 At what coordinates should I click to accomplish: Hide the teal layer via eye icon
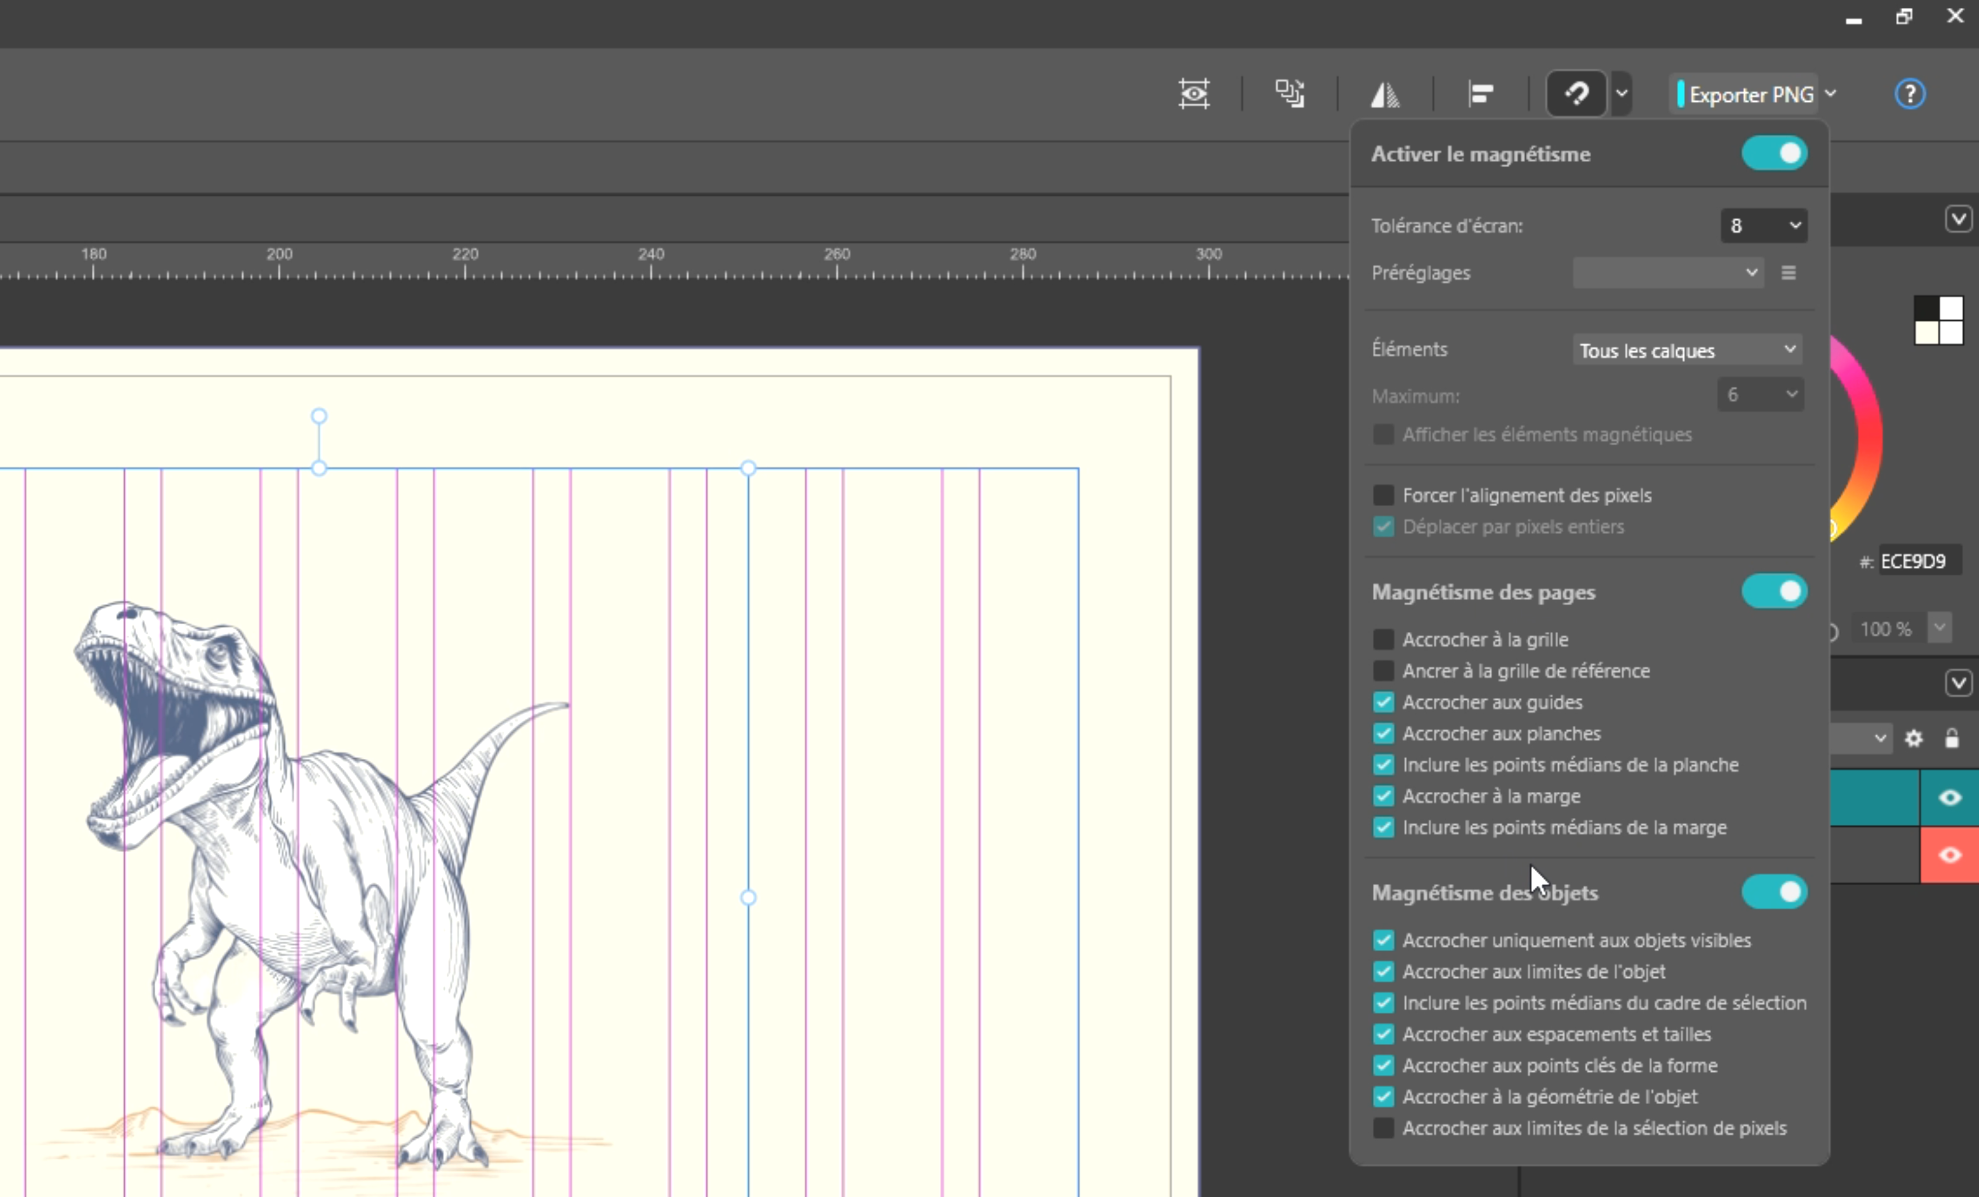pyautogui.click(x=1949, y=798)
